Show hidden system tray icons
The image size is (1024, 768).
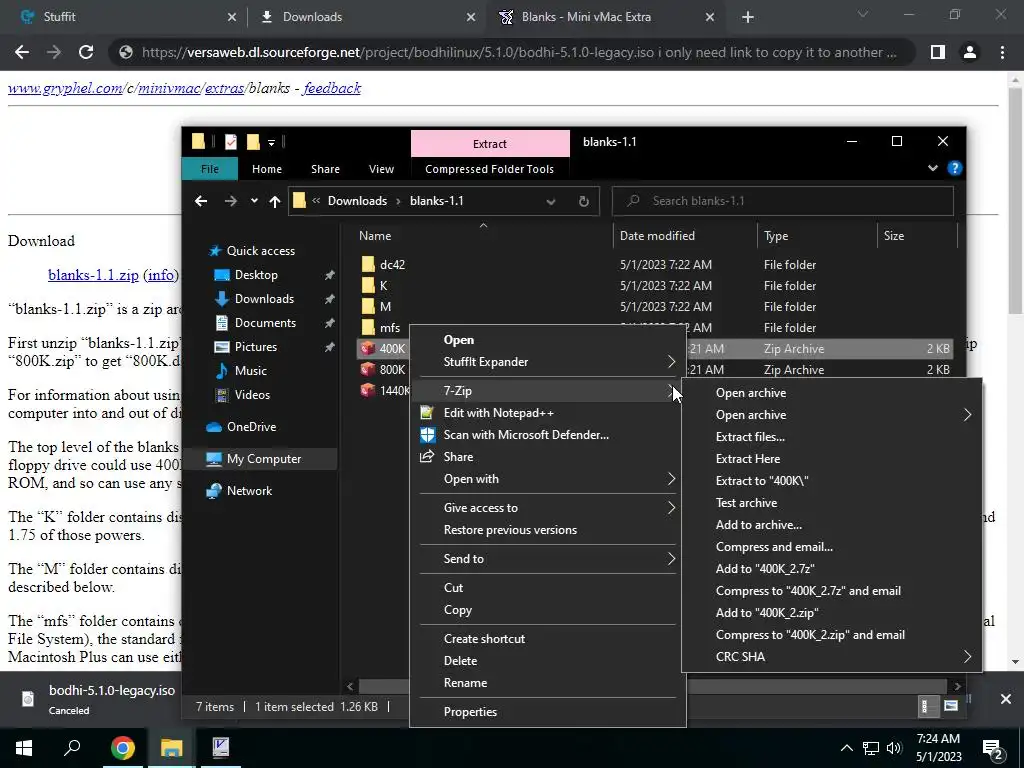tap(846, 748)
